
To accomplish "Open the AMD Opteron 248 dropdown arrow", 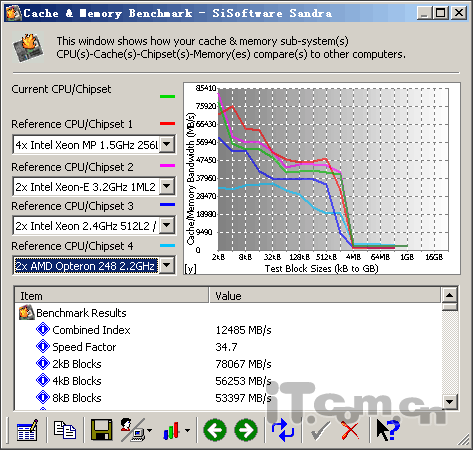I will [x=167, y=266].
